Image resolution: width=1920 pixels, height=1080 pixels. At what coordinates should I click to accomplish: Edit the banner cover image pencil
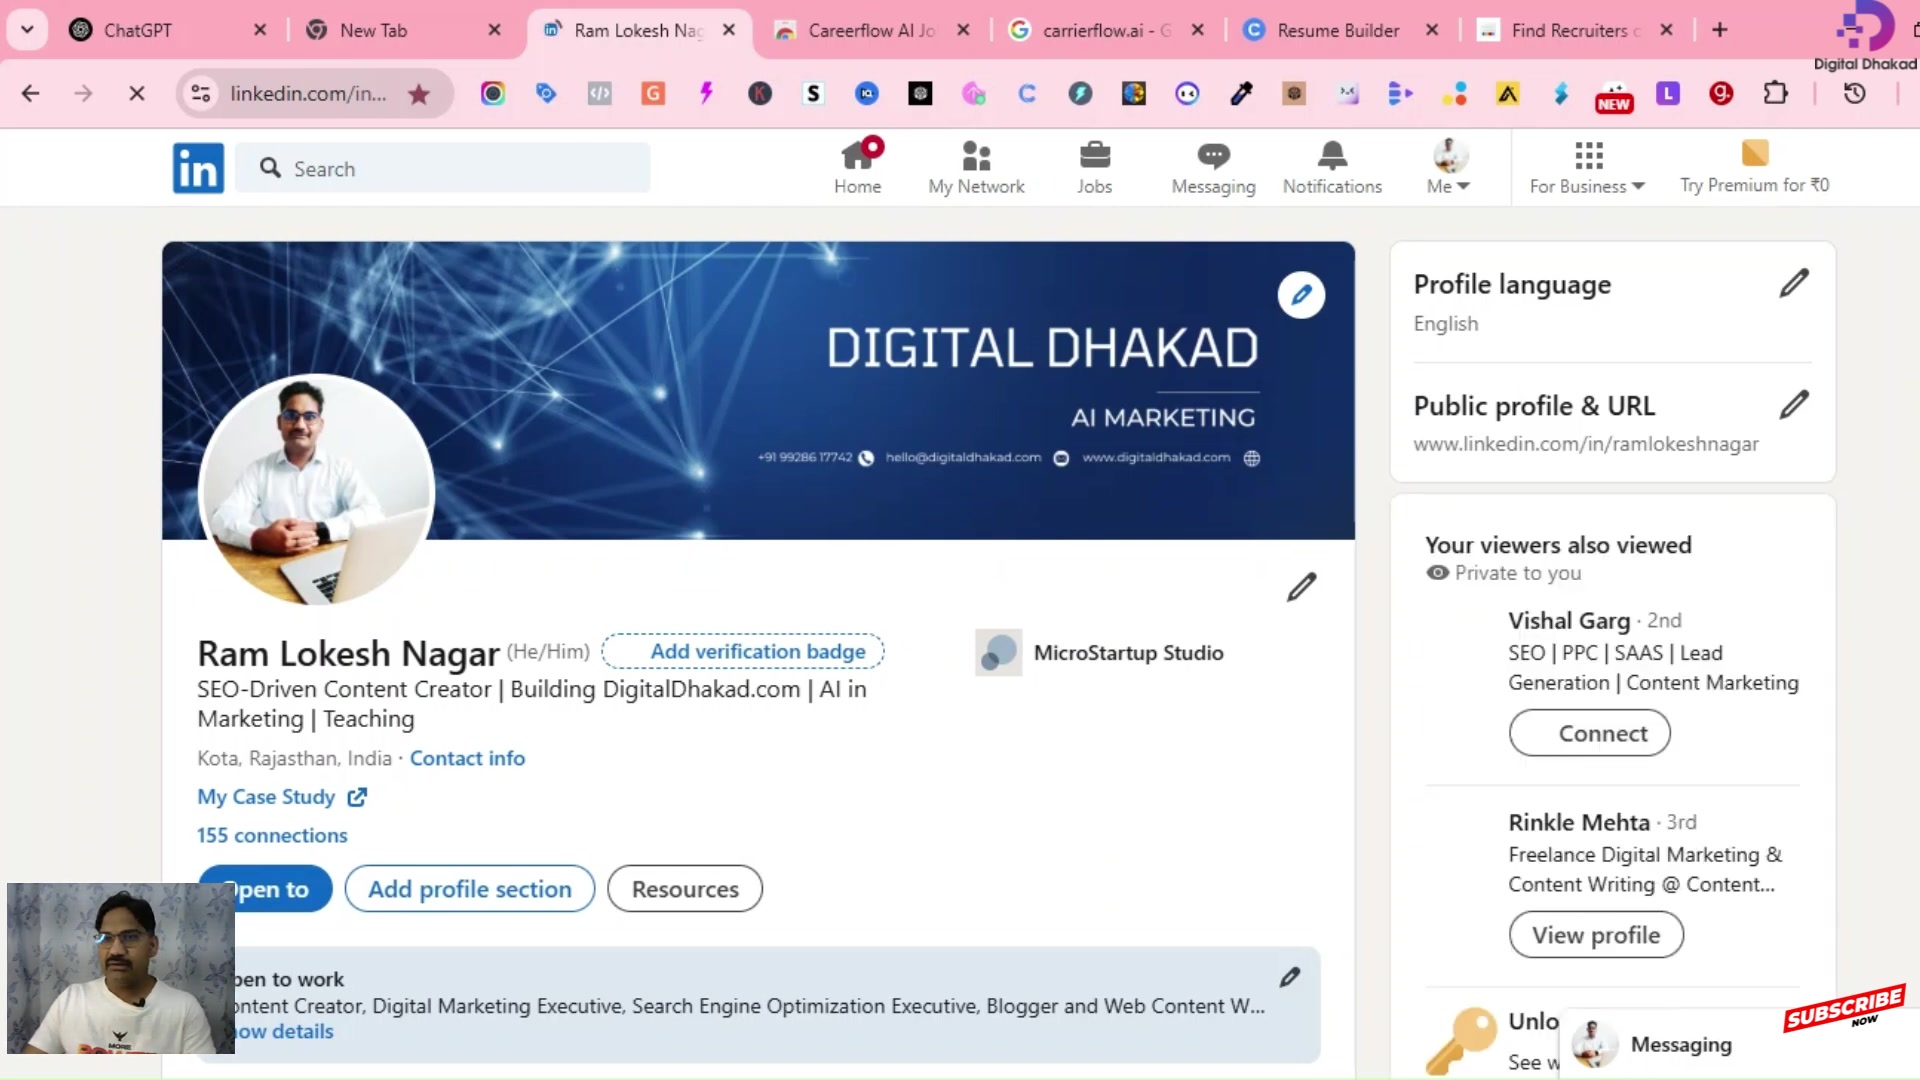1301,295
